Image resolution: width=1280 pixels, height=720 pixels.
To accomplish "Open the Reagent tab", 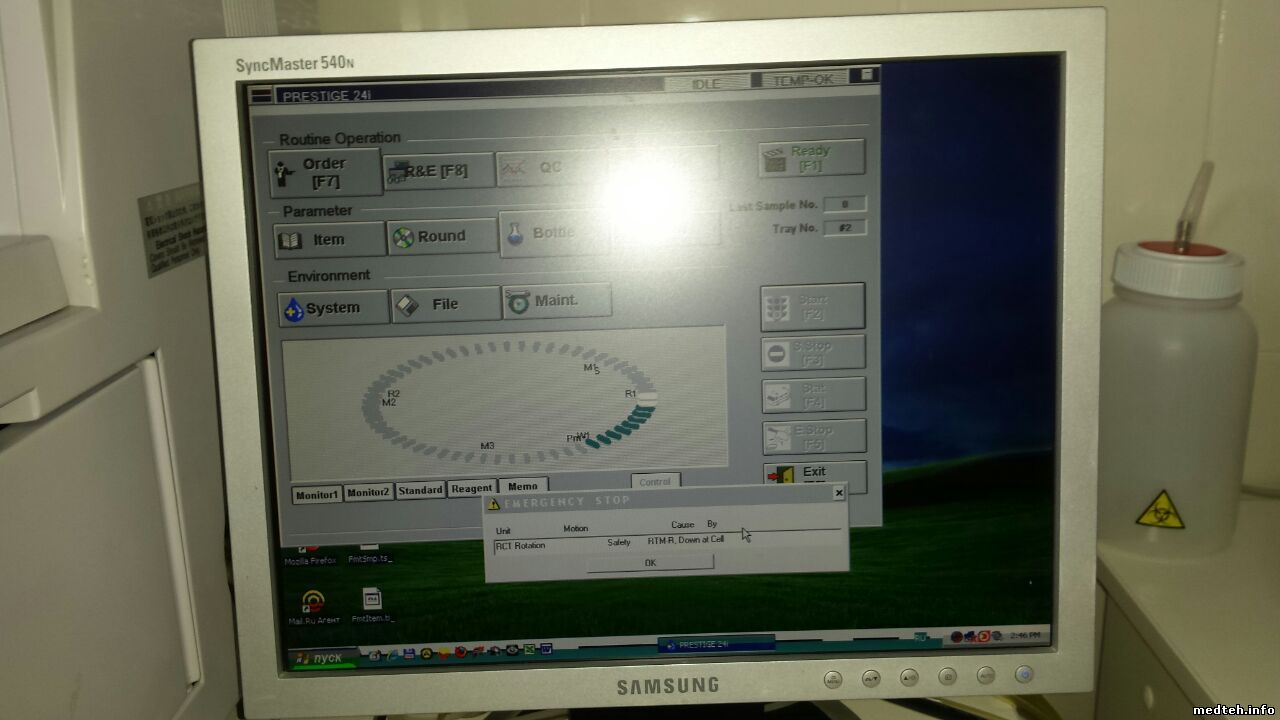I will coord(471,489).
